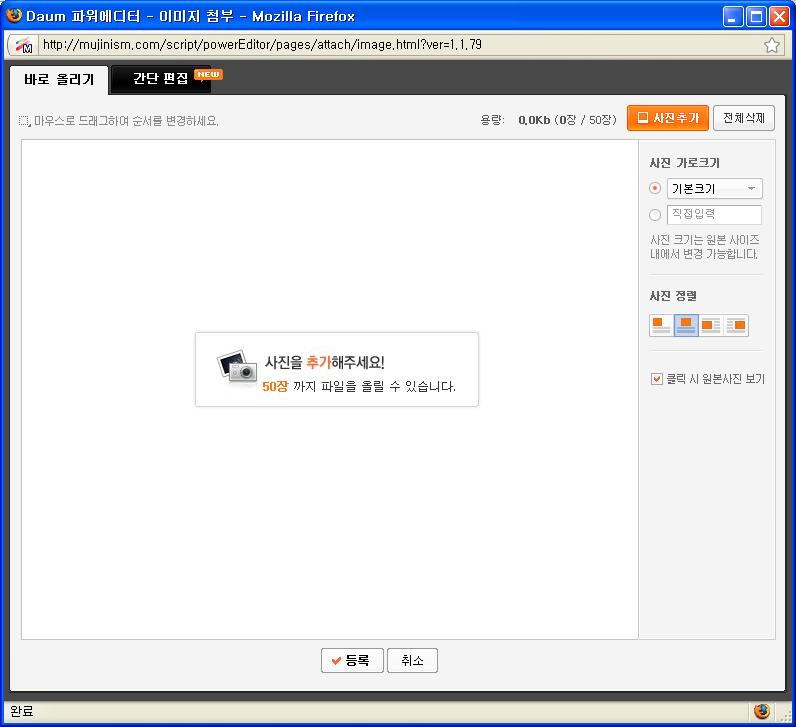The width and height of the screenshot is (796, 727).
Task: Switch to the 간단 편집 tab
Action: tap(160, 79)
